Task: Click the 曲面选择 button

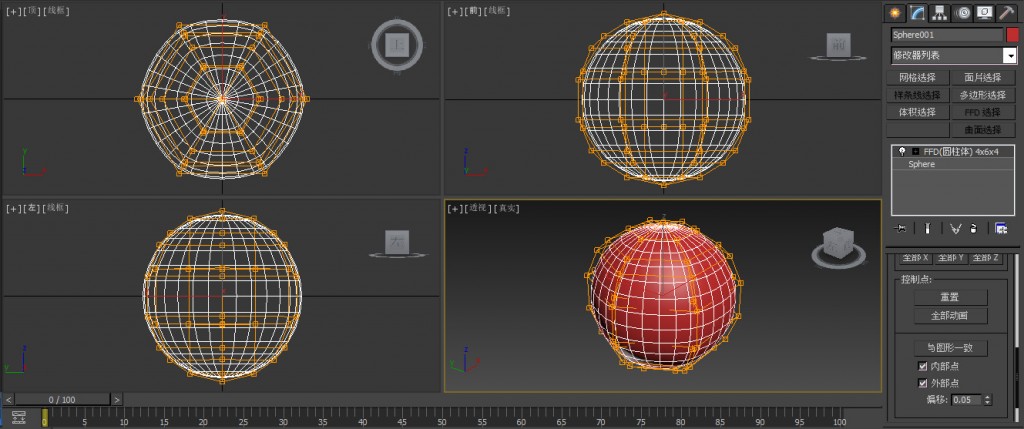Action: point(983,129)
